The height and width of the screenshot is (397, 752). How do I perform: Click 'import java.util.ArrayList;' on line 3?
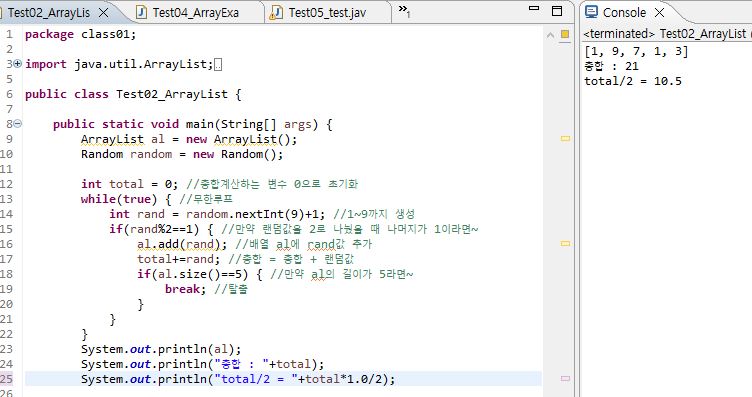click(x=119, y=64)
